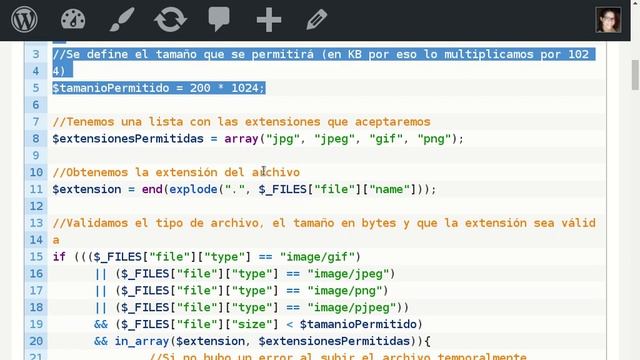
Task: Click the comment 'Tenemos una lista con las extensiones'
Action: click(x=241, y=122)
